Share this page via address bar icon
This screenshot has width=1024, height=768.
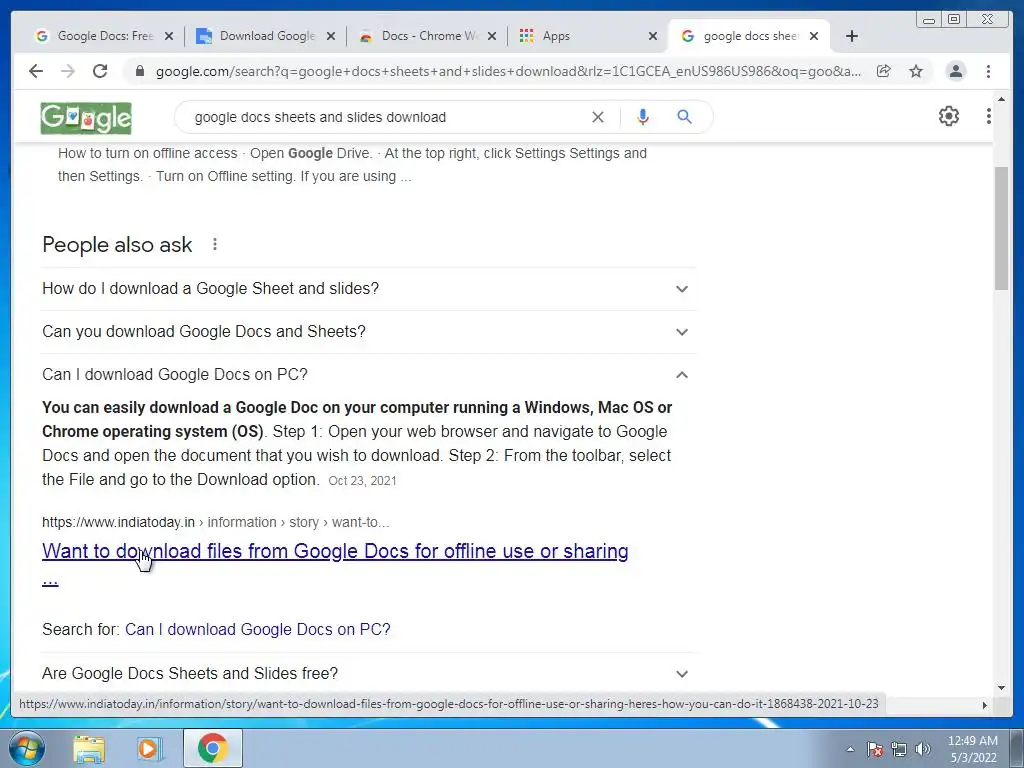click(x=884, y=71)
